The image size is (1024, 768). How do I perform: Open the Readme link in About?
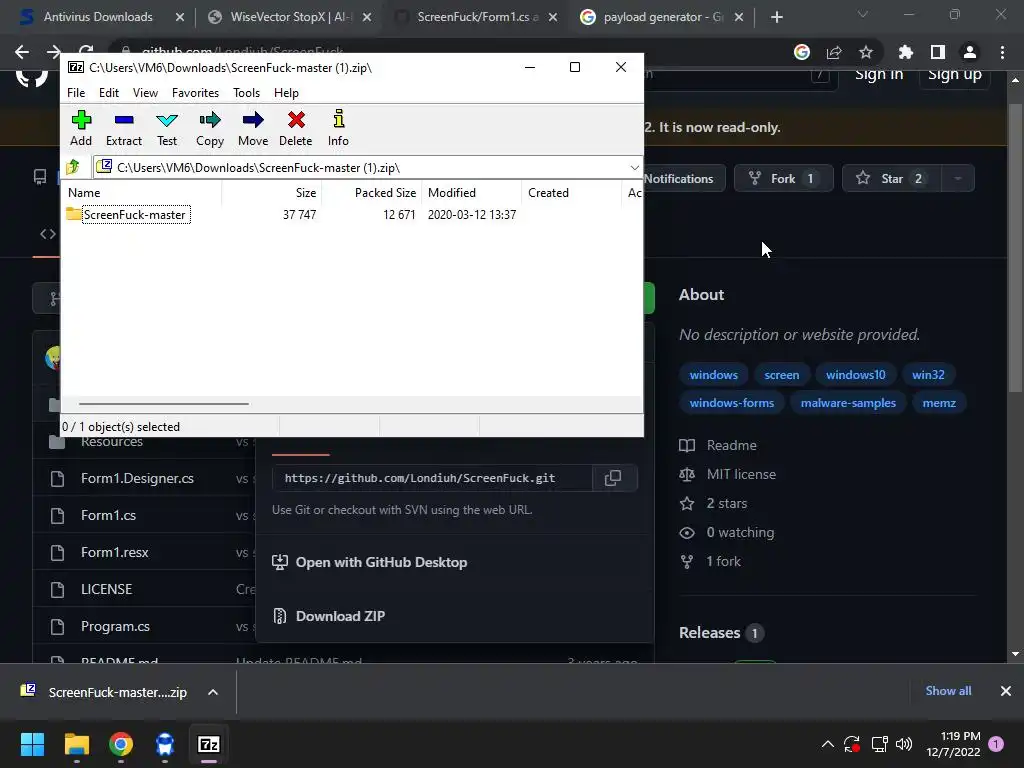[x=731, y=445]
